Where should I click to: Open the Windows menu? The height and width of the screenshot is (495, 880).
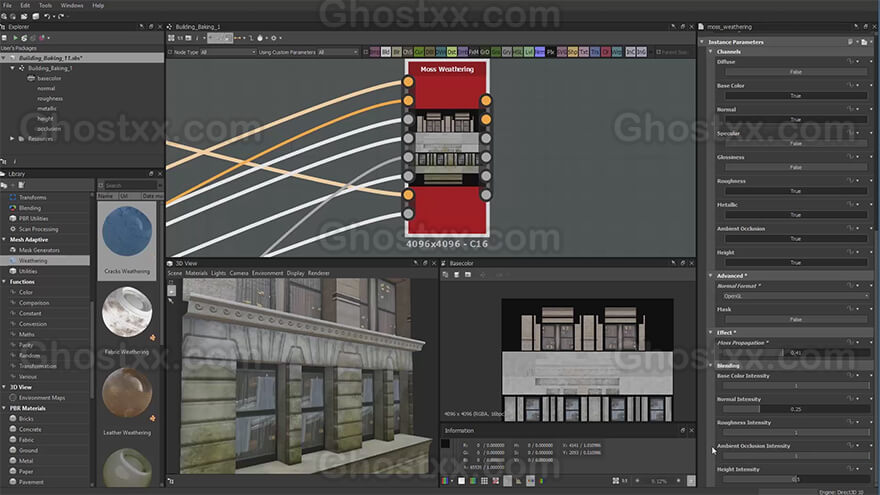pyautogui.click(x=72, y=5)
